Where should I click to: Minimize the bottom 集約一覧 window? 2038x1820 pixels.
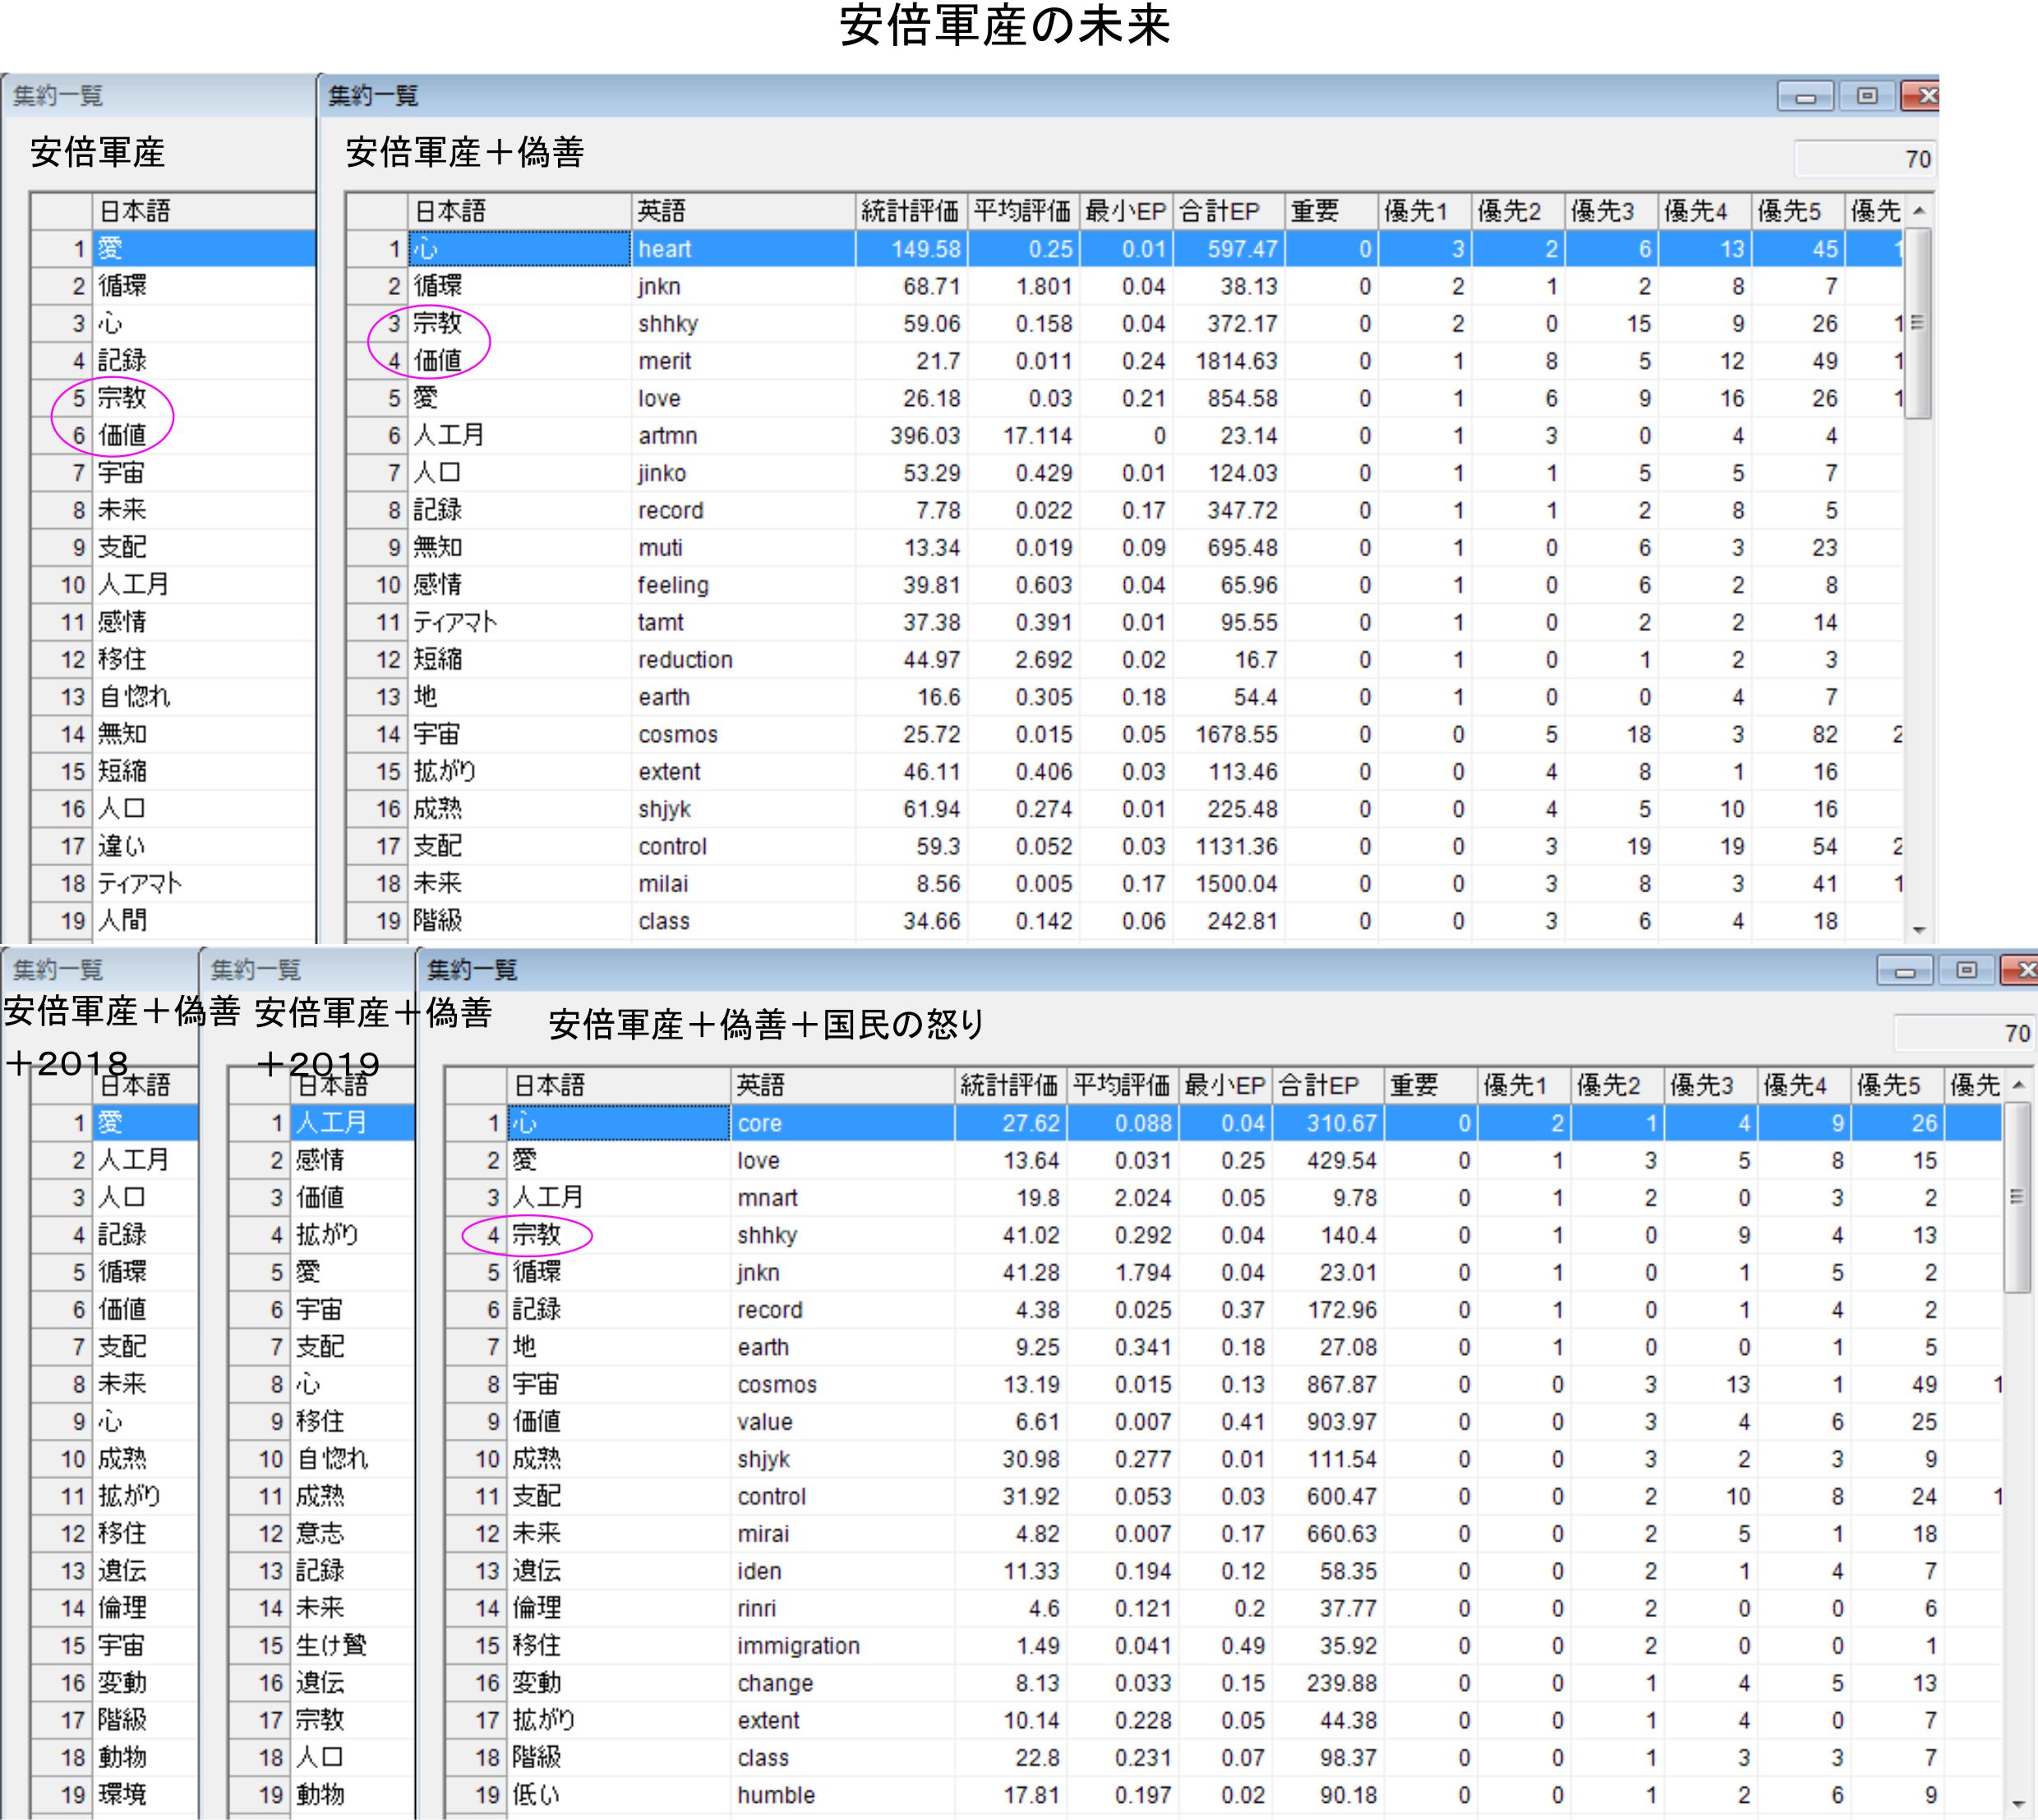tap(1905, 971)
